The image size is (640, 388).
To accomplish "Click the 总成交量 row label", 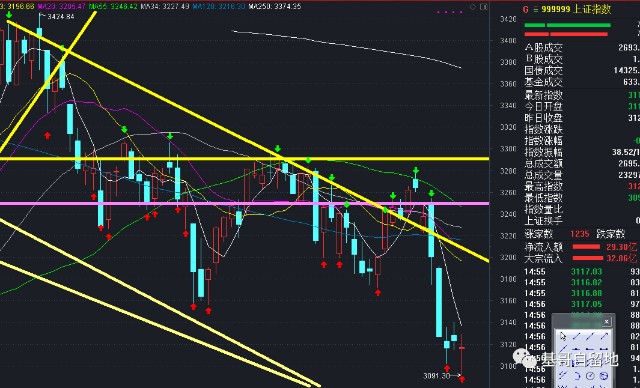I will coord(544,175).
